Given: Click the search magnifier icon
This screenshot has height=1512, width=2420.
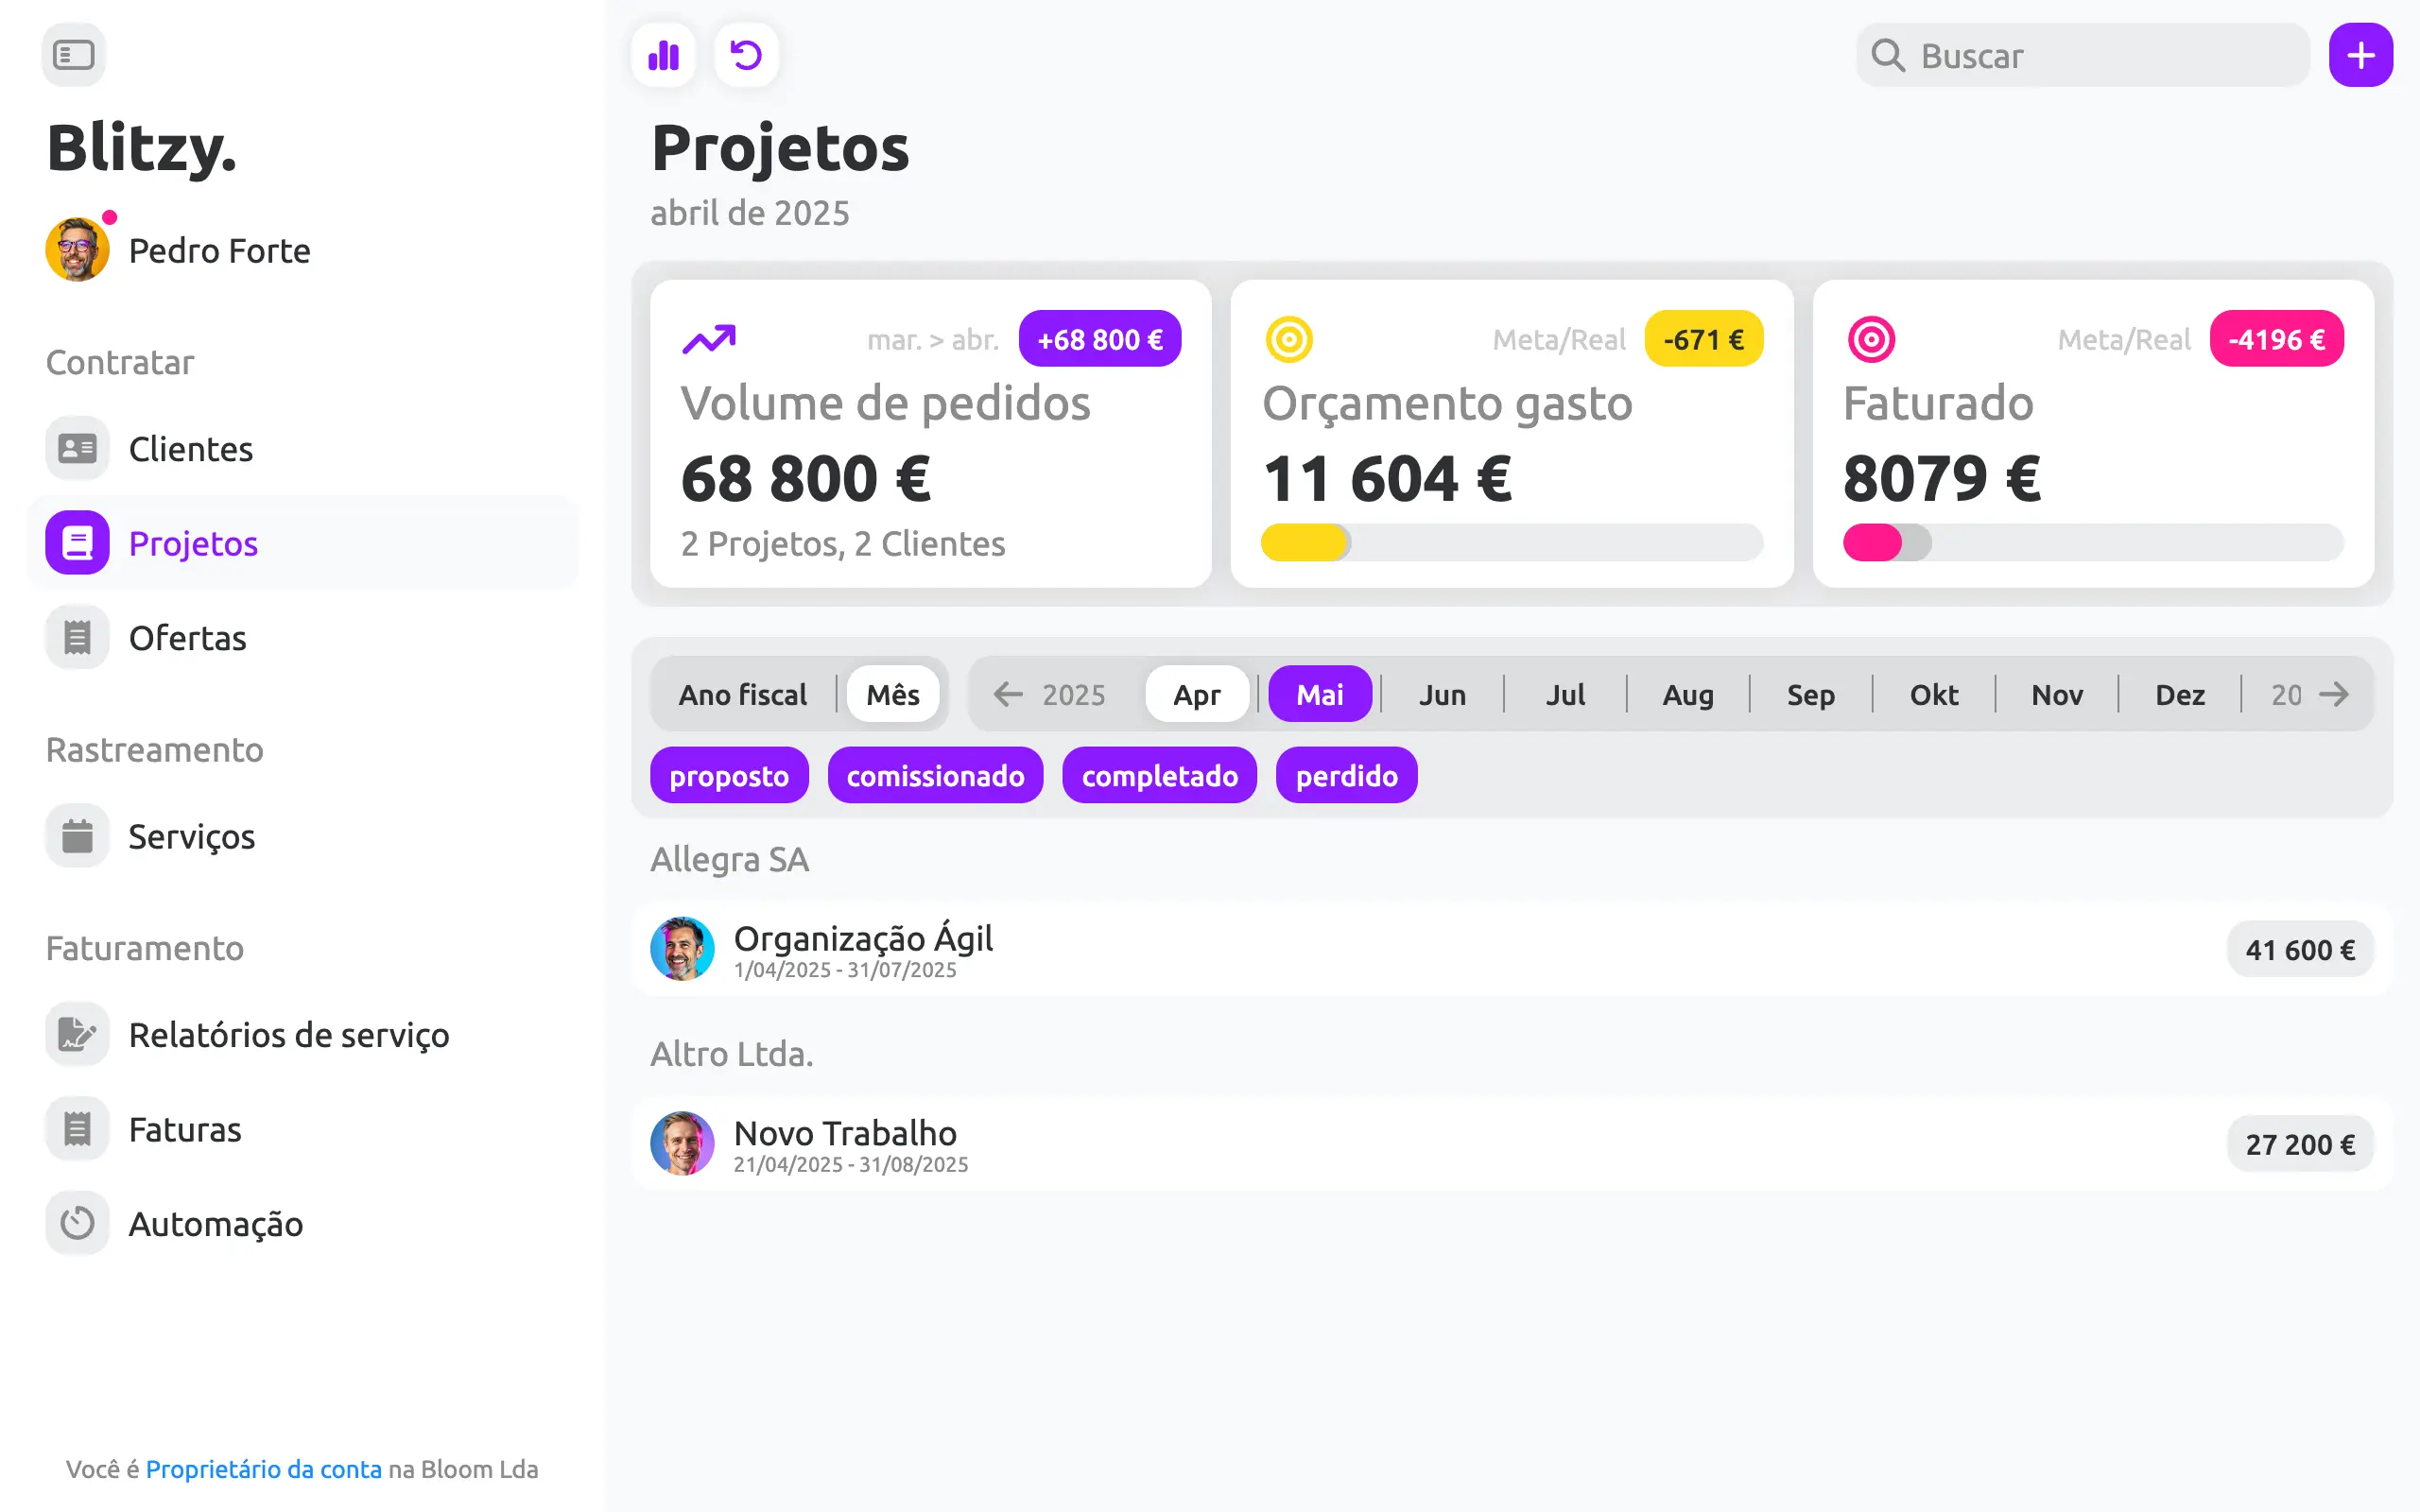Looking at the screenshot, I should [1887, 55].
